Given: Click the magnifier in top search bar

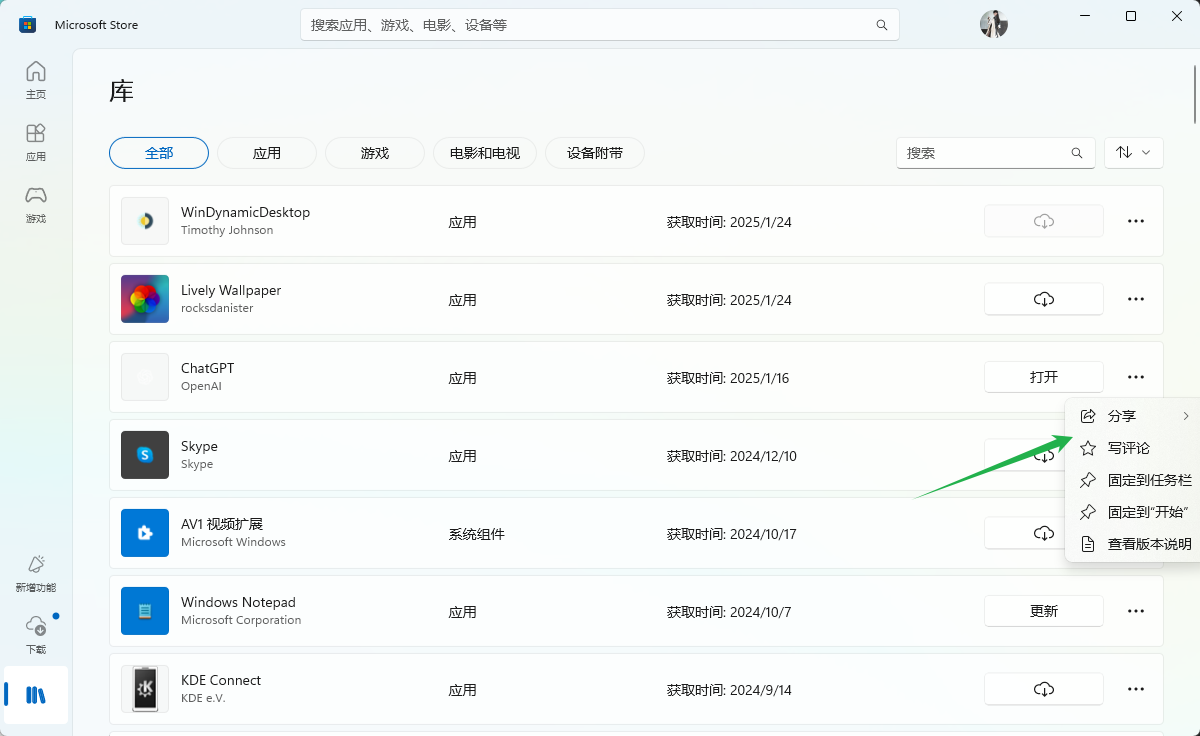Looking at the screenshot, I should tap(881, 25).
